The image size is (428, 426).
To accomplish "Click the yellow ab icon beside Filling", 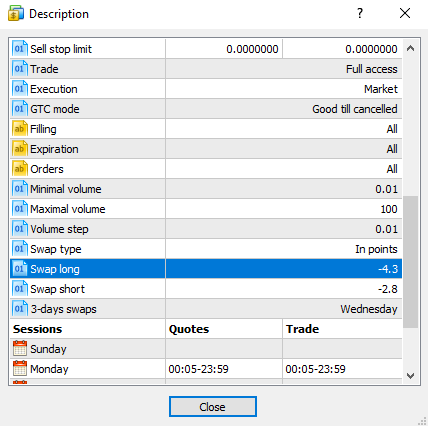I will click(x=20, y=129).
